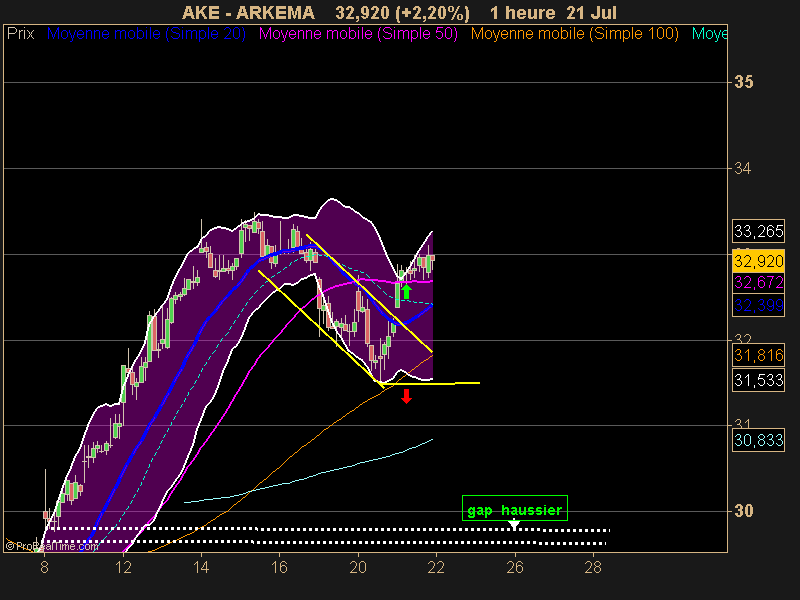Image resolution: width=800 pixels, height=600 pixels.
Task: Click the 'Prix' legend label
Action: coord(20,34)
